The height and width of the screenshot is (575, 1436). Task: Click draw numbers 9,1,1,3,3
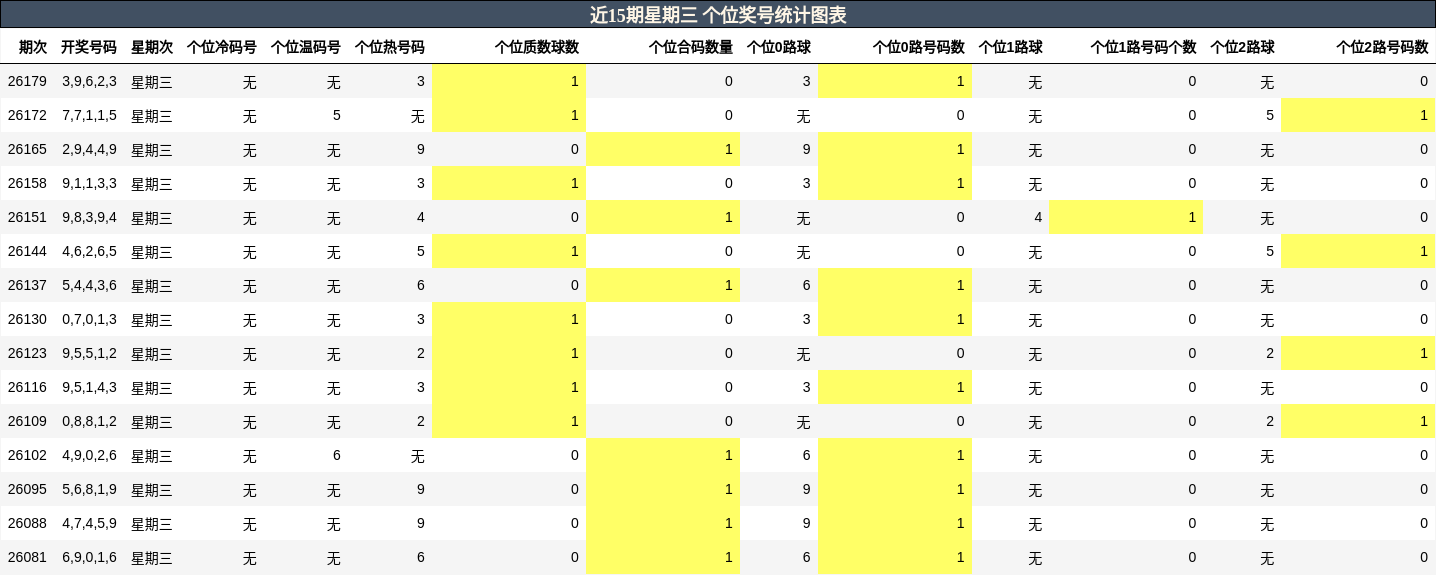pos(89,183)
